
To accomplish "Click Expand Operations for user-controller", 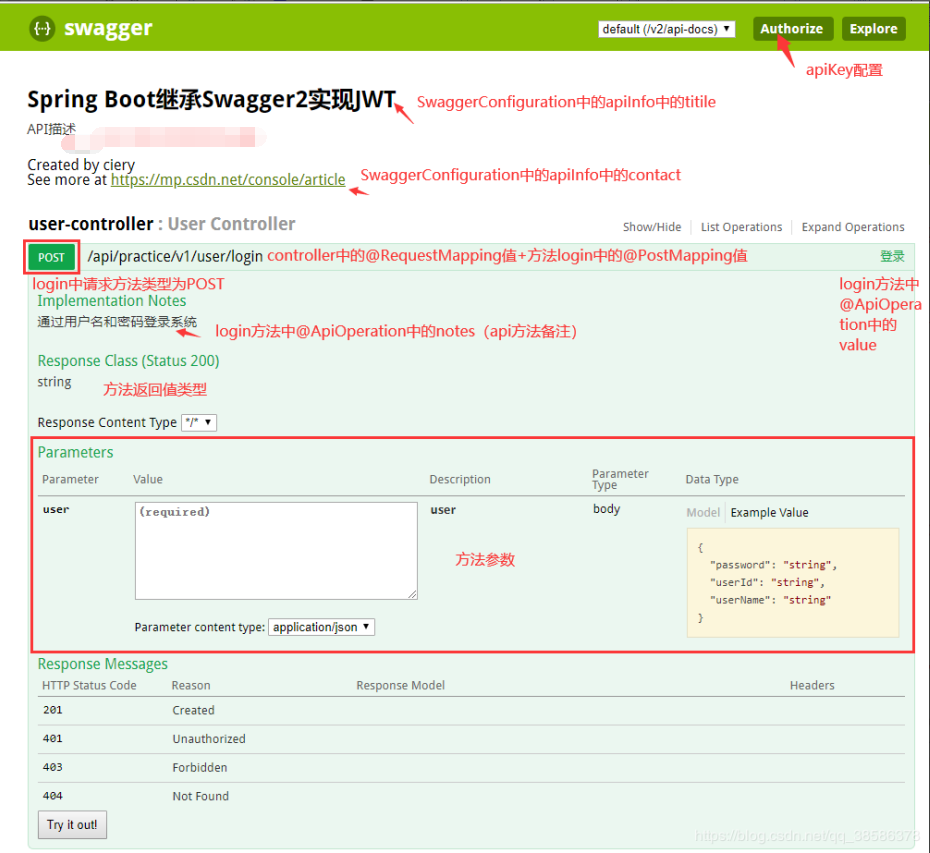I will 852,227.
